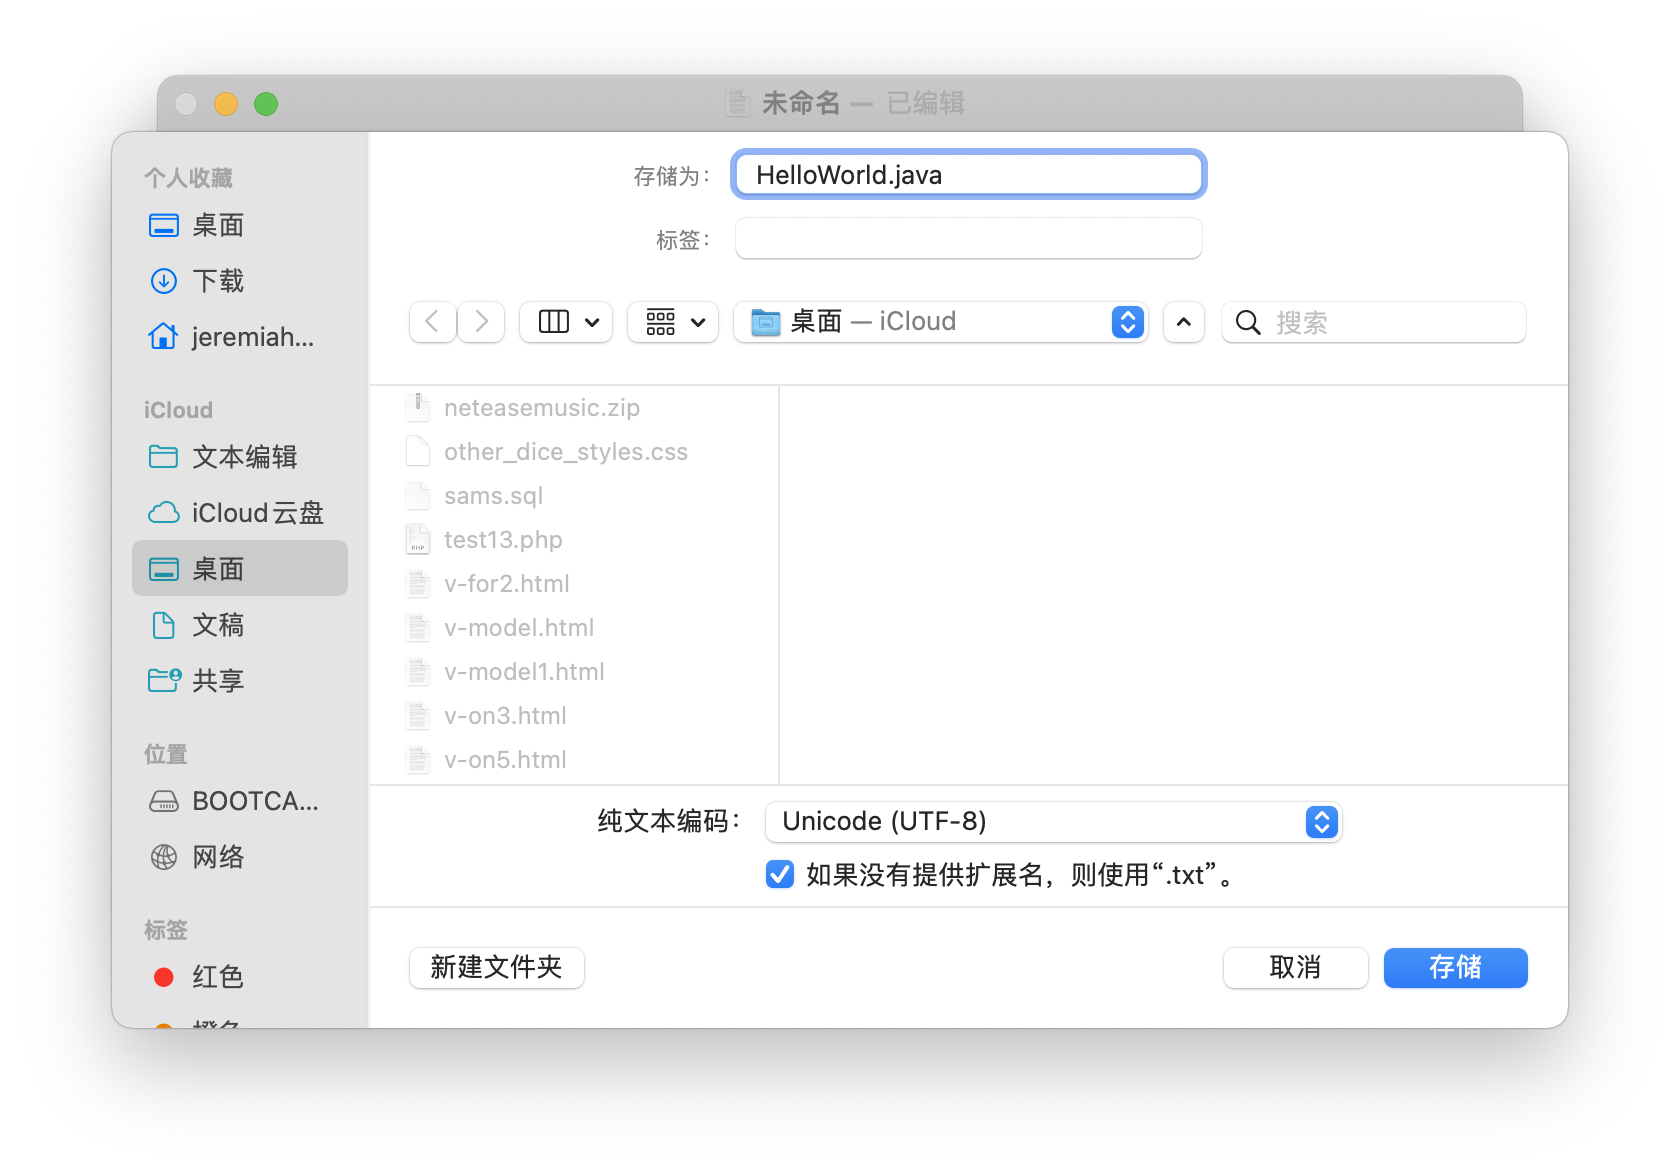Image resolution: width=1680 pixels, height=1176 pixels.
Task: Toggle the use ".txt" extension checkbox
Action: [x=780, y=875]
